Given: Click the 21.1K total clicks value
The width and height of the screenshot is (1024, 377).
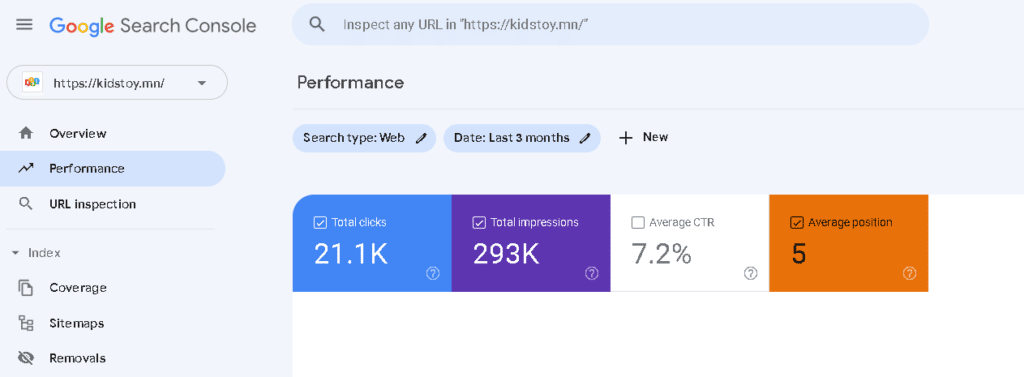Looking at the screenshot, I should point(351,254).
